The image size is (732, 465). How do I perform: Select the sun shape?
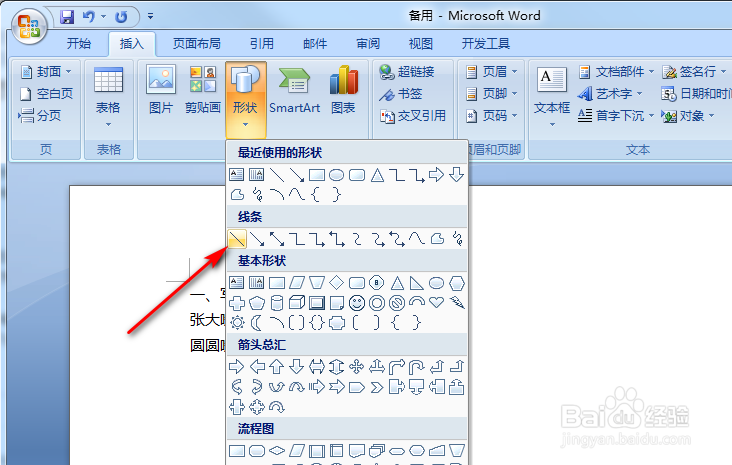[x=237, y=323]
